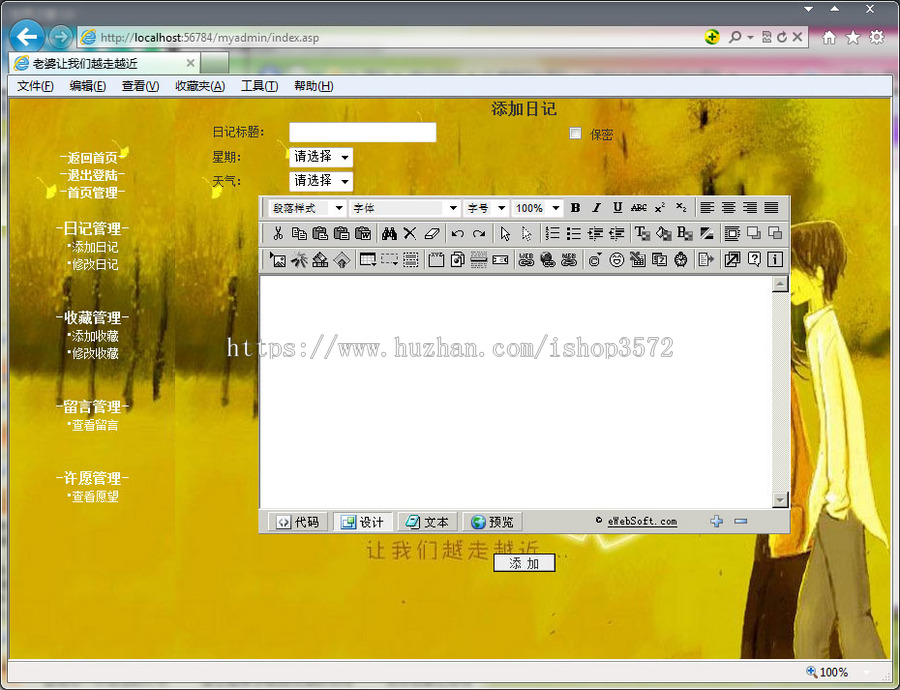The height and width of the screenshot is (690, 900).
Task: Open the 字体 font dropdown
Action: (x=405, y=208)
